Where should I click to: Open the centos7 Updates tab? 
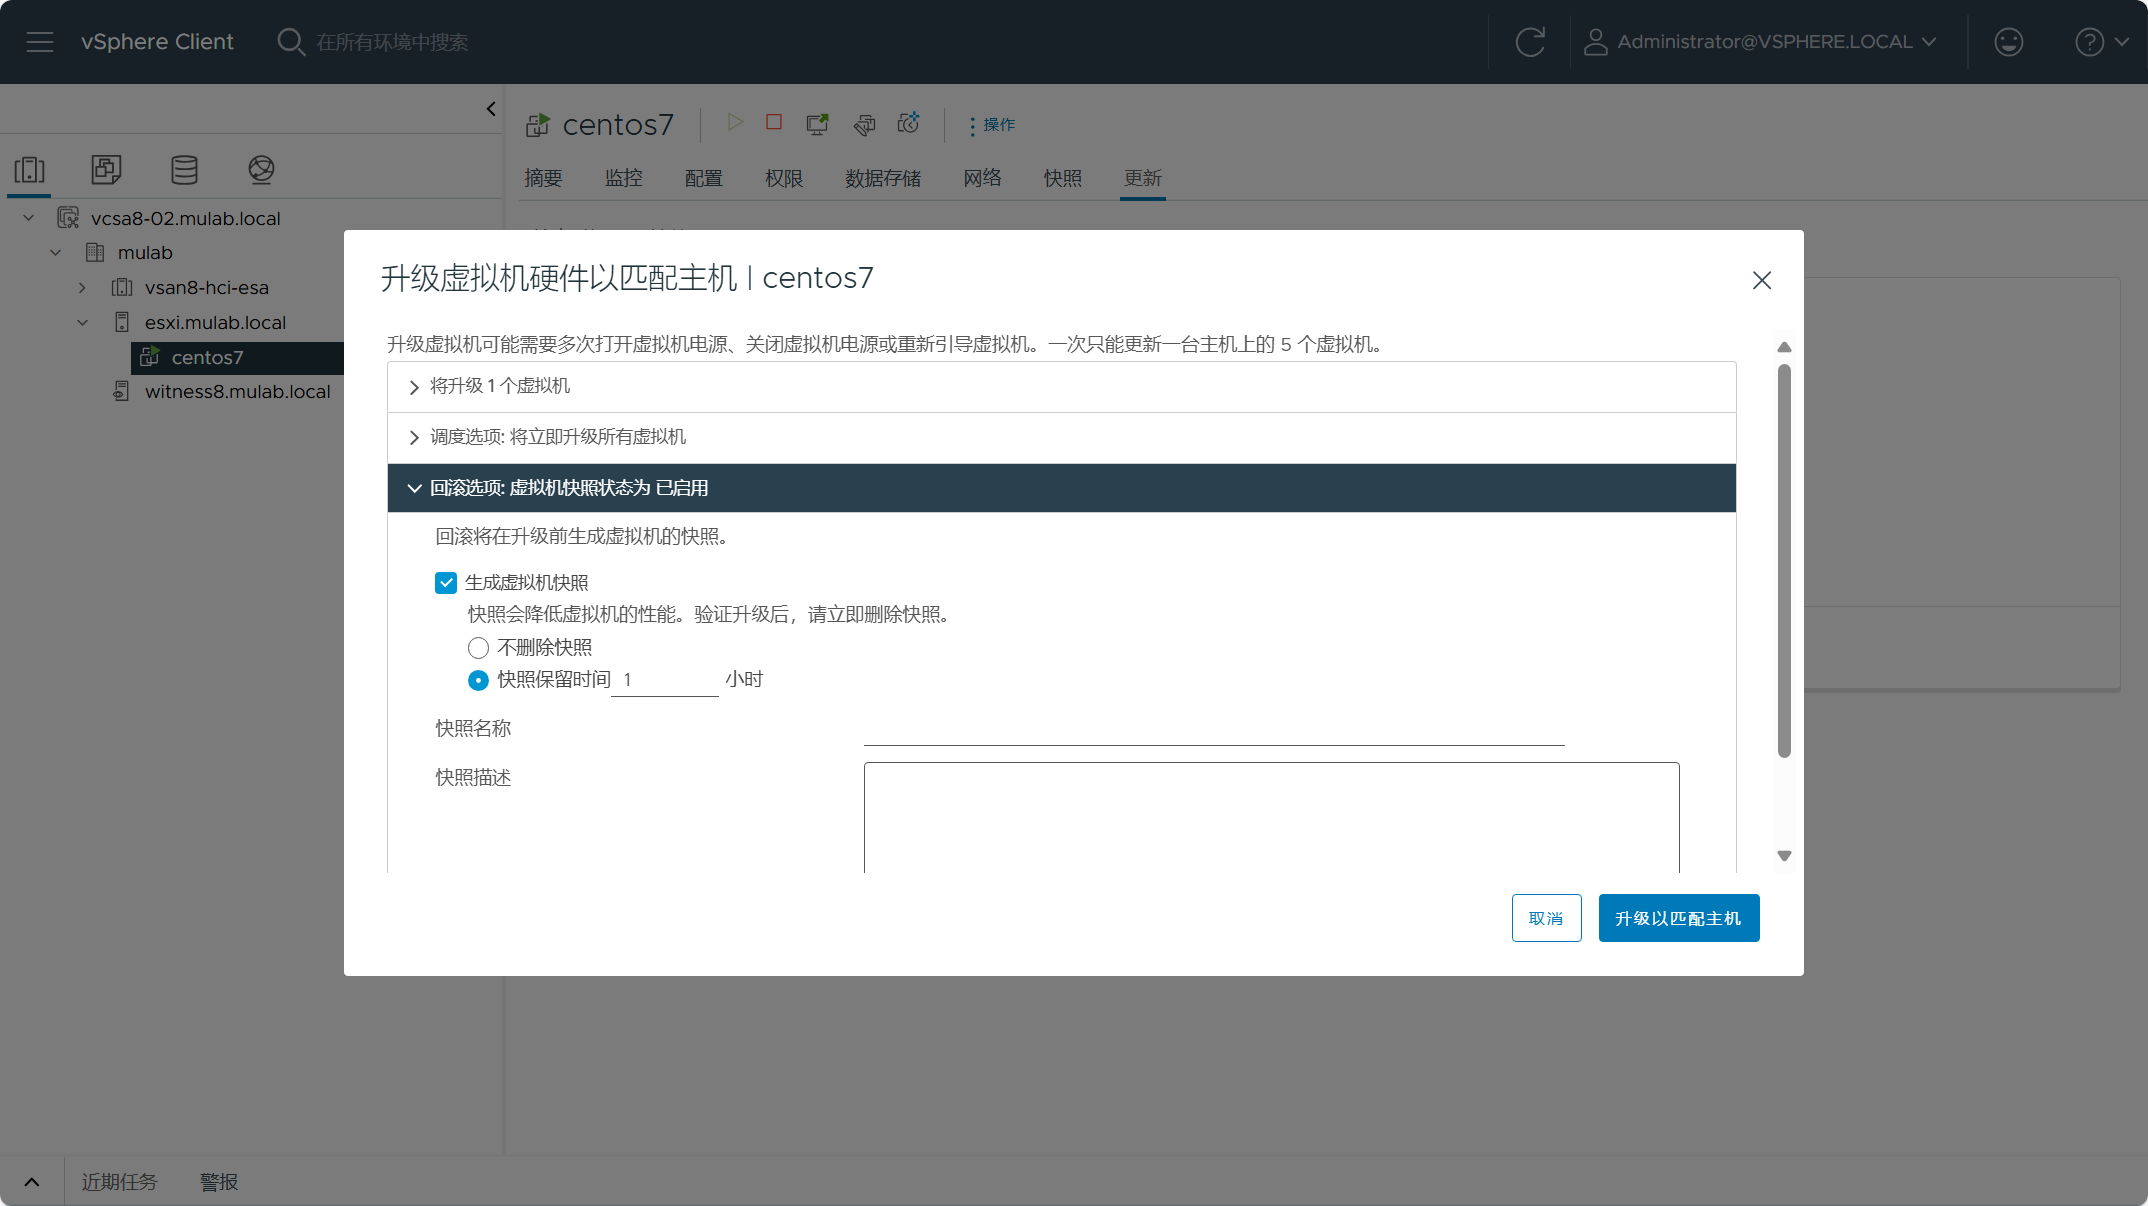point(1142,178)
